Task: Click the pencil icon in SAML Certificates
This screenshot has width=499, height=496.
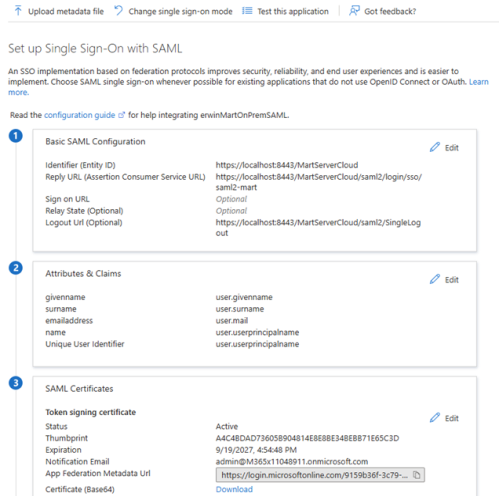Action: tap(435, 418)
